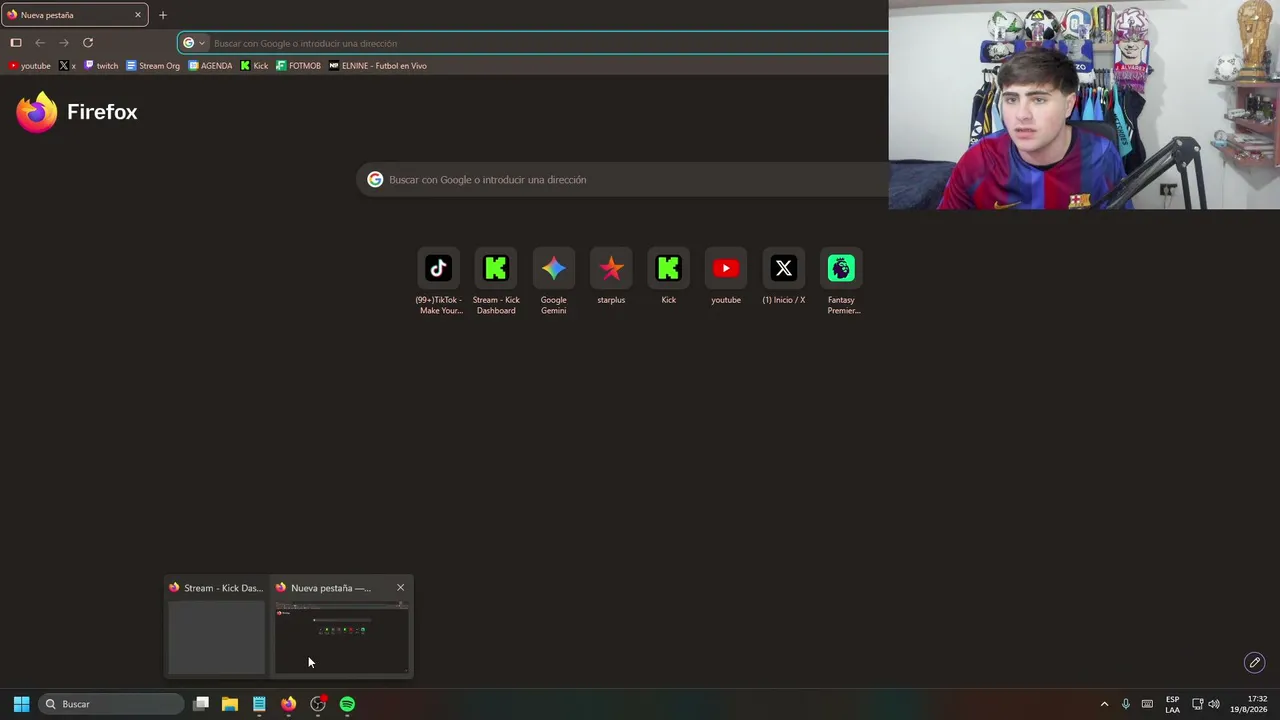Open Spotify from the taskbar
Image resolution: width=1280 pixels, height=720 pixels.
coord(347,704)
